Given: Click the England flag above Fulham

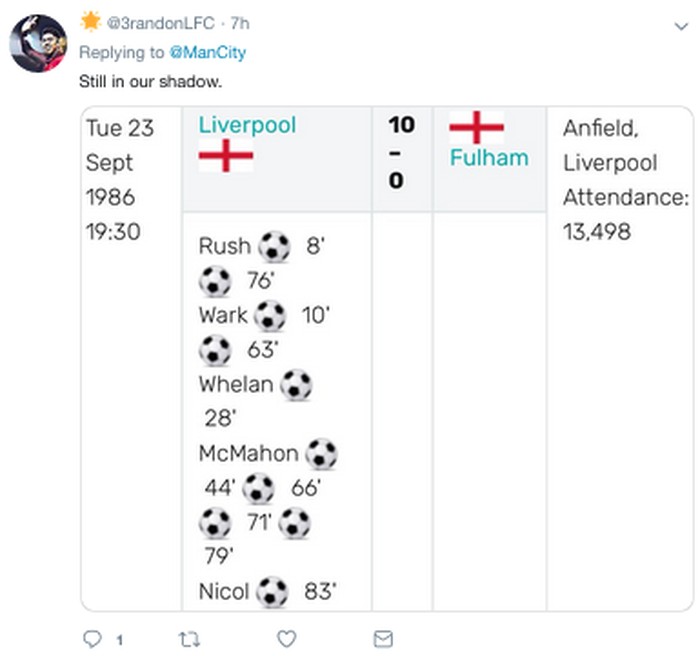Looking at the screenshot, I should click(x=476, y=127).
